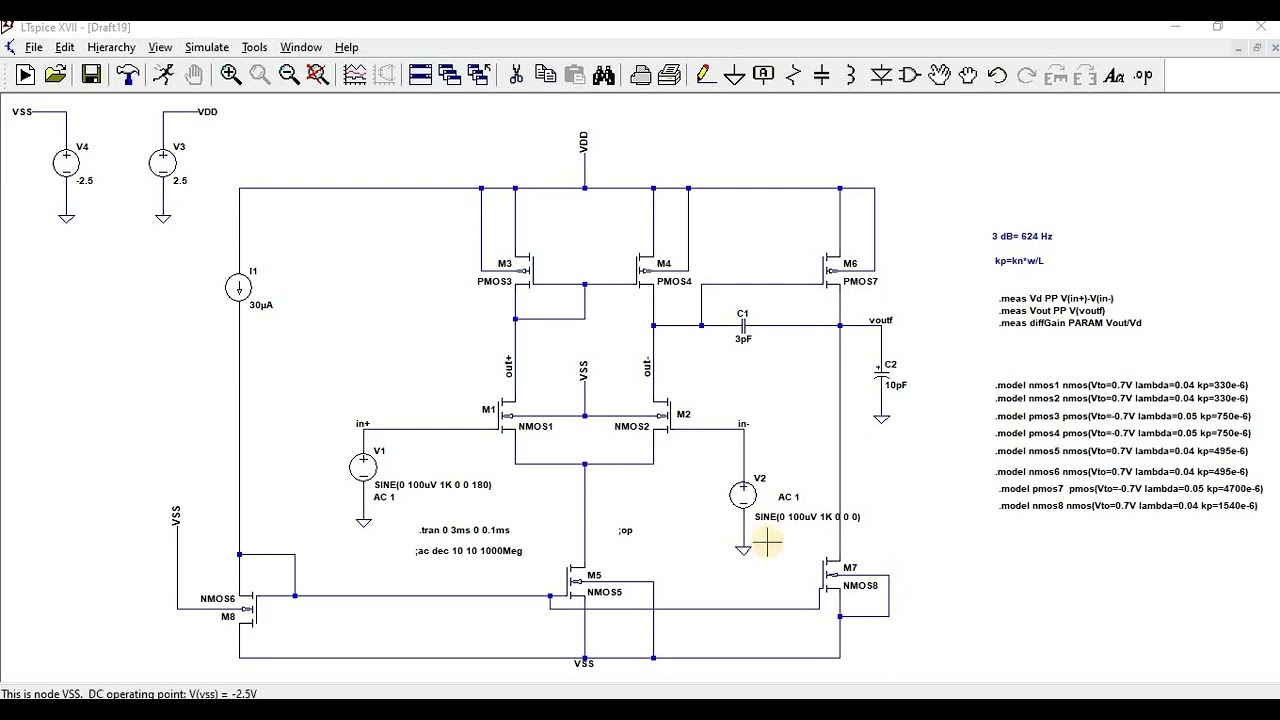Place a Resistor from the toolbar
This screenshot has height=720, width=1280.
tap(793, 75)
